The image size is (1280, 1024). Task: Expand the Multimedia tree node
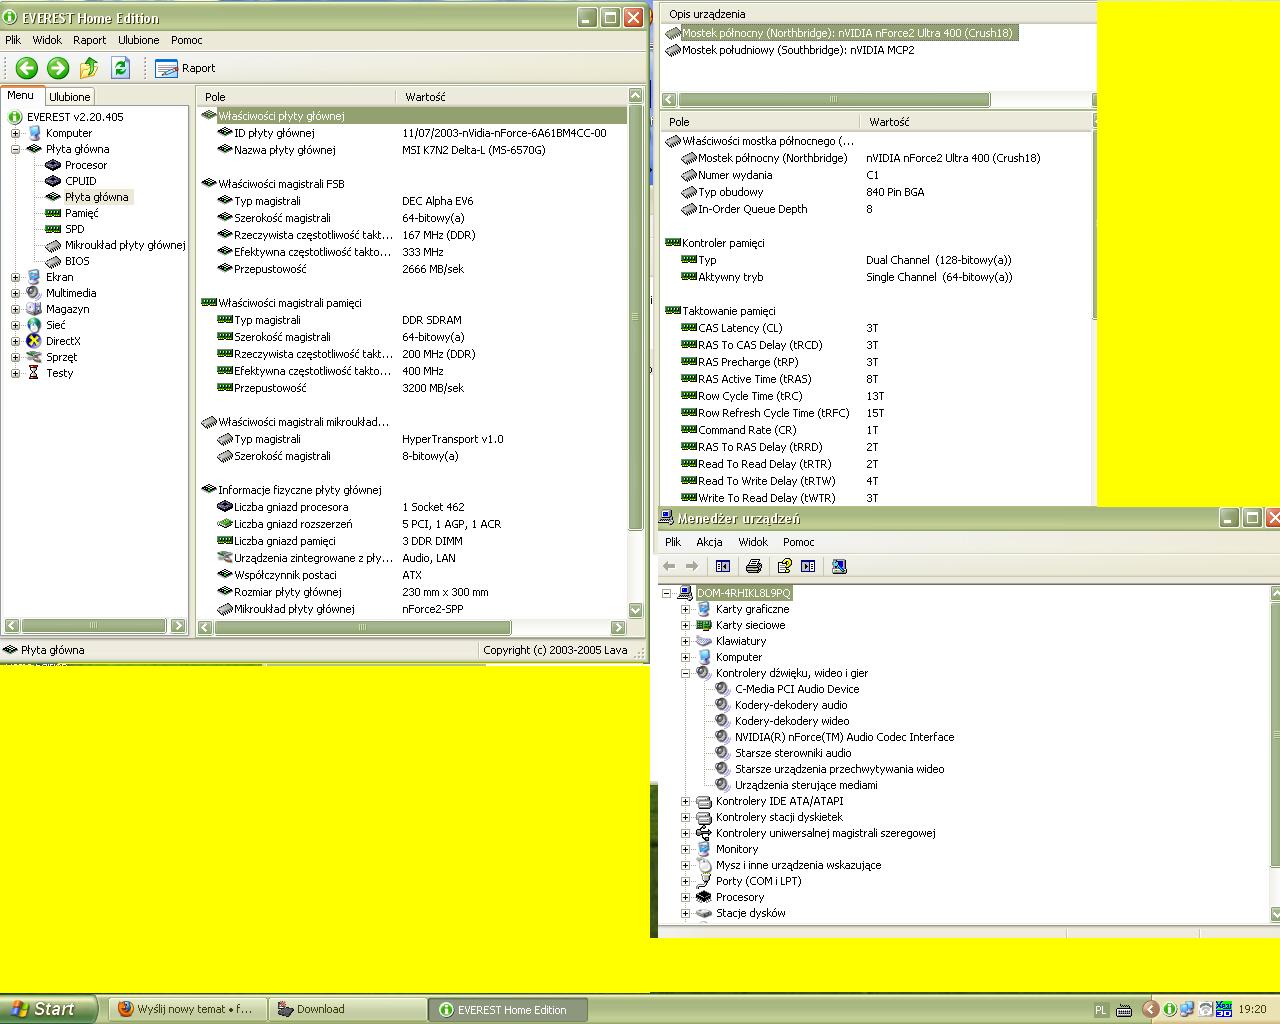pos(15,293)
